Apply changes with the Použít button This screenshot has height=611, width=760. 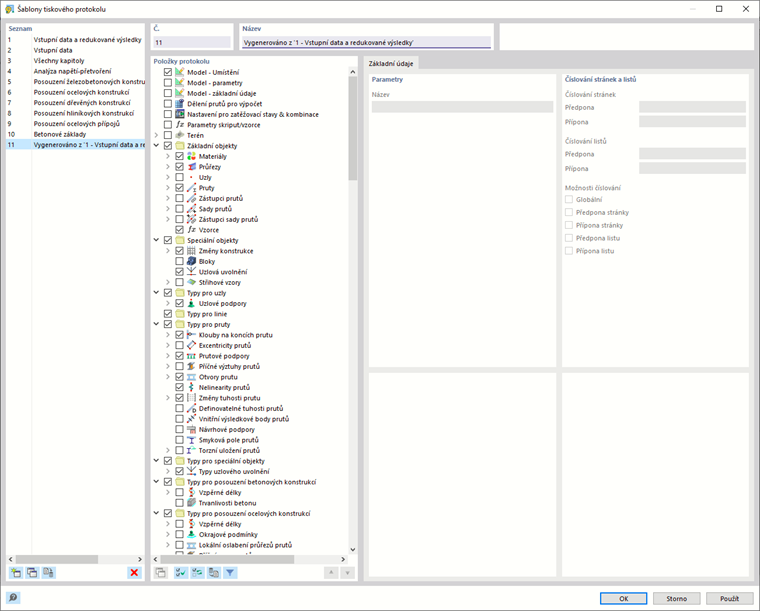coord(729,598)
